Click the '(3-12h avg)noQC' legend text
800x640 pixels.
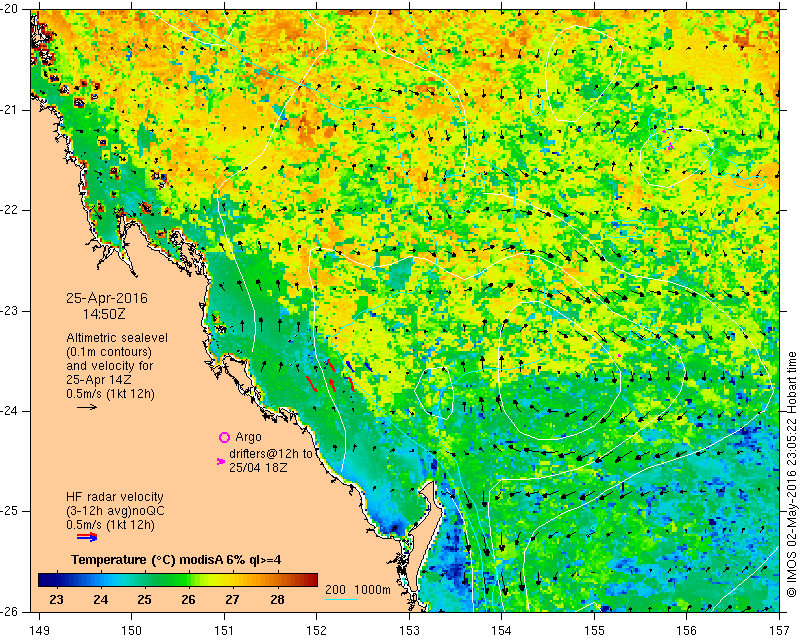pos(115,511)
